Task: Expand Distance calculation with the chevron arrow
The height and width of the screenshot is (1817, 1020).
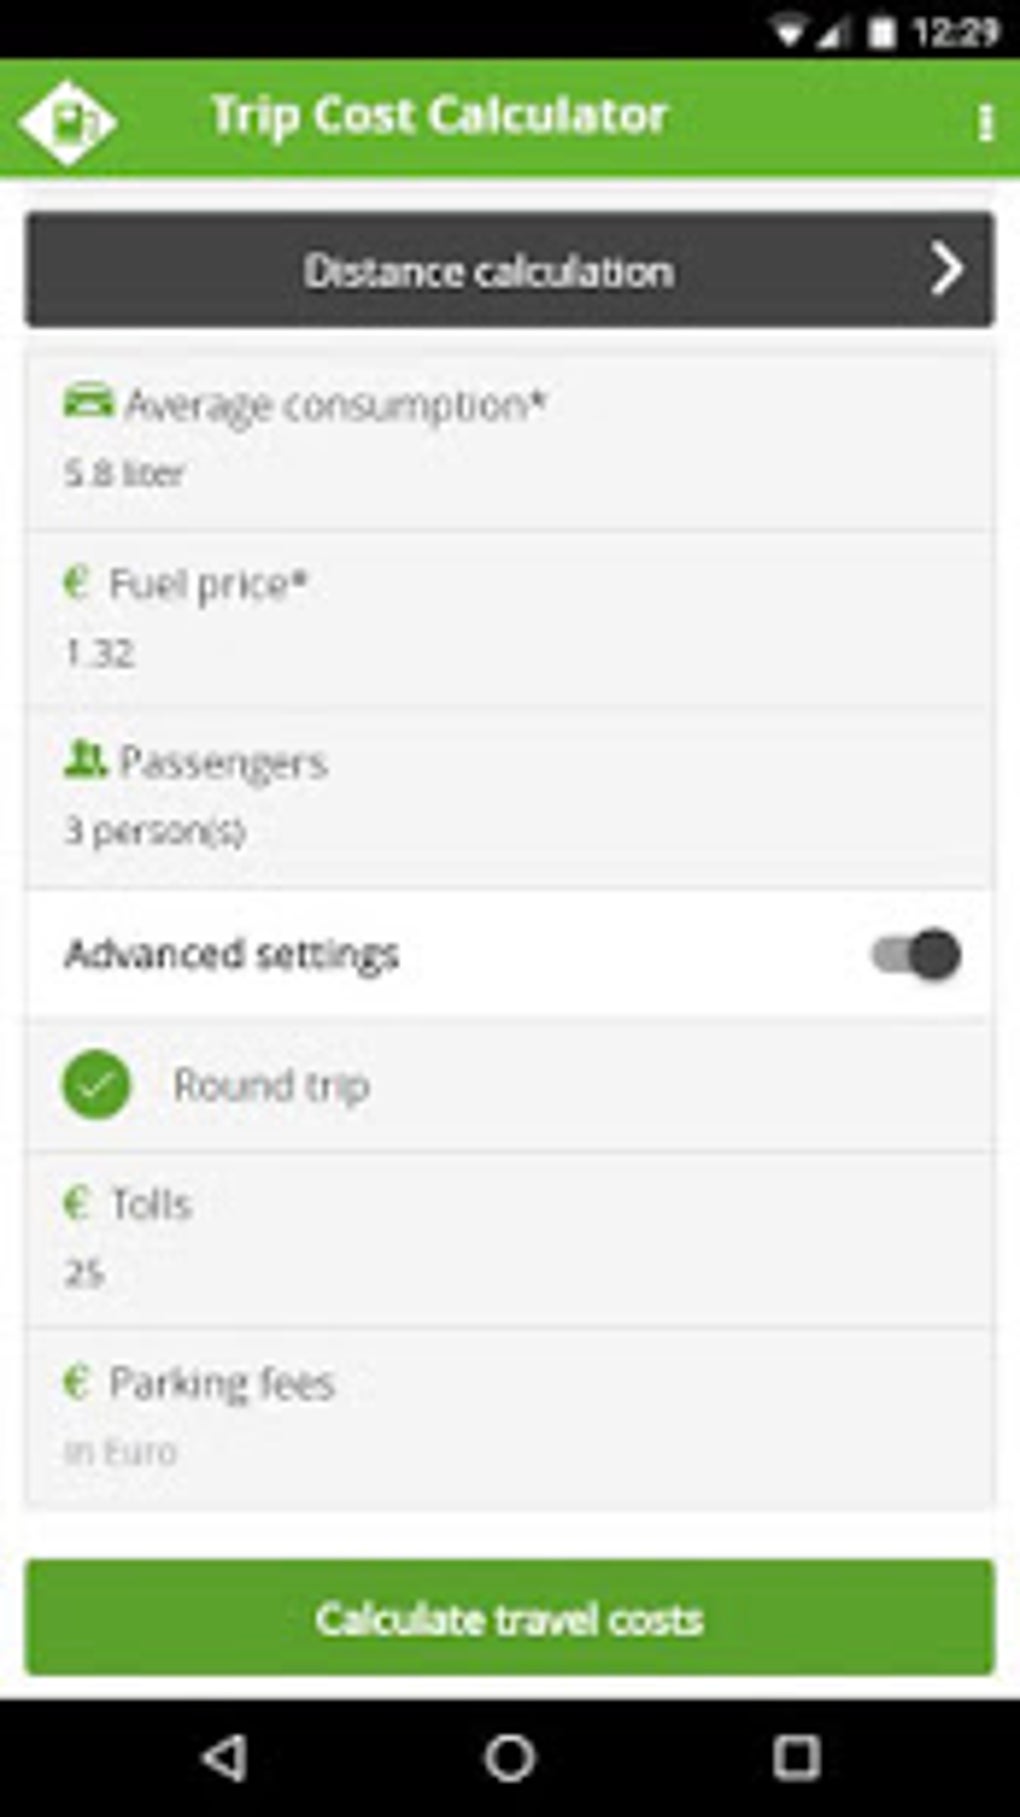Action: pyautogui.click(x=946, y=269)
